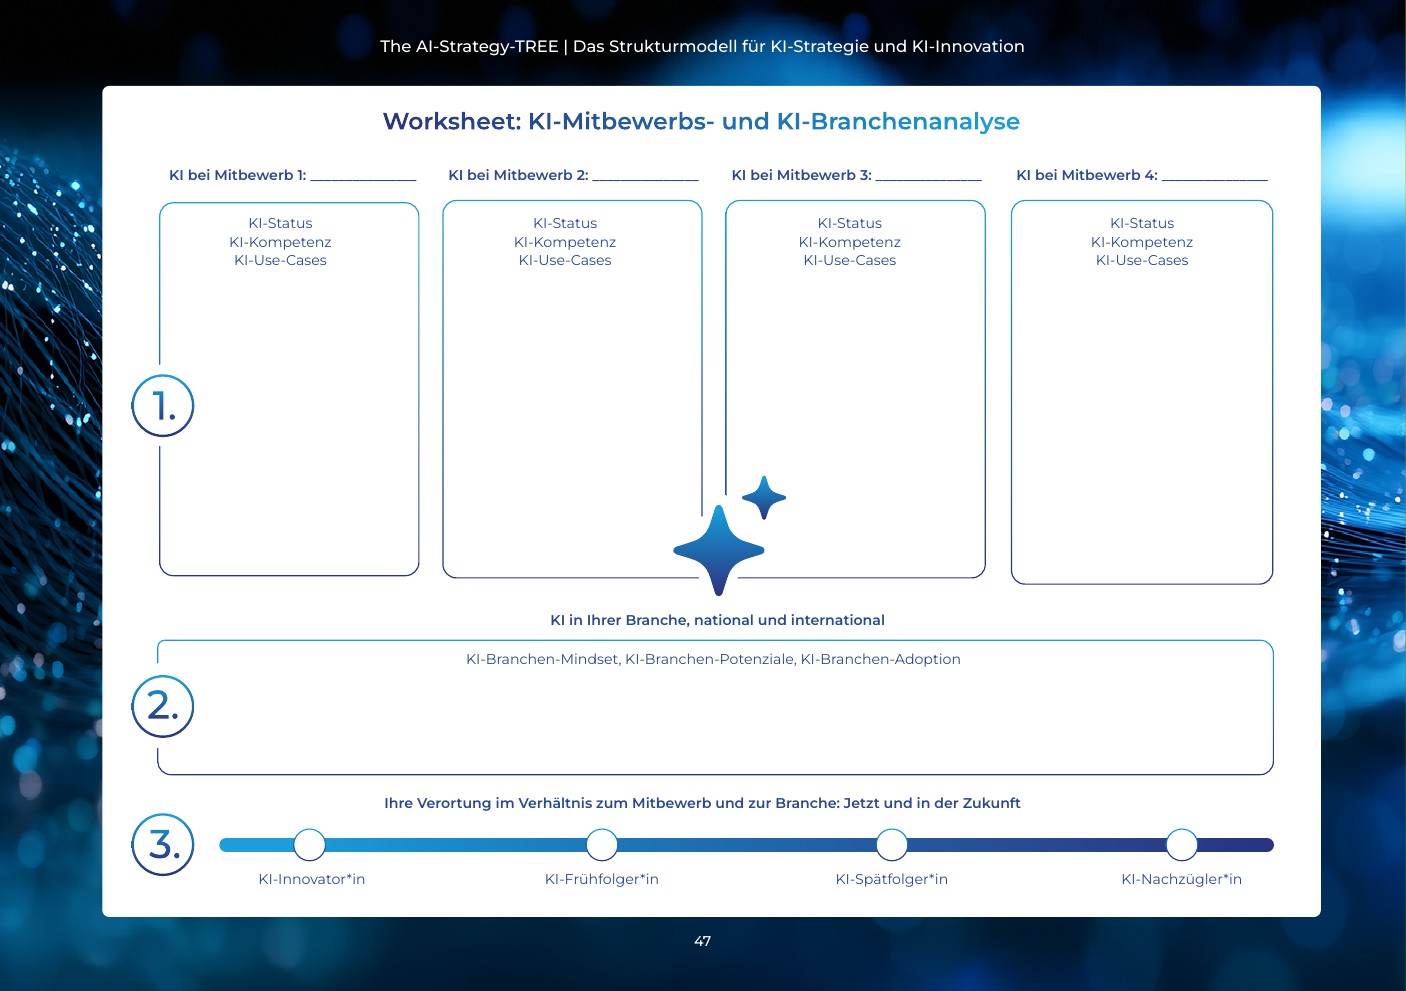This screenshot has width=1406, height=991.
Task: Click into the Mitbewerb 4 answer box
Action: coord(1142,392)
